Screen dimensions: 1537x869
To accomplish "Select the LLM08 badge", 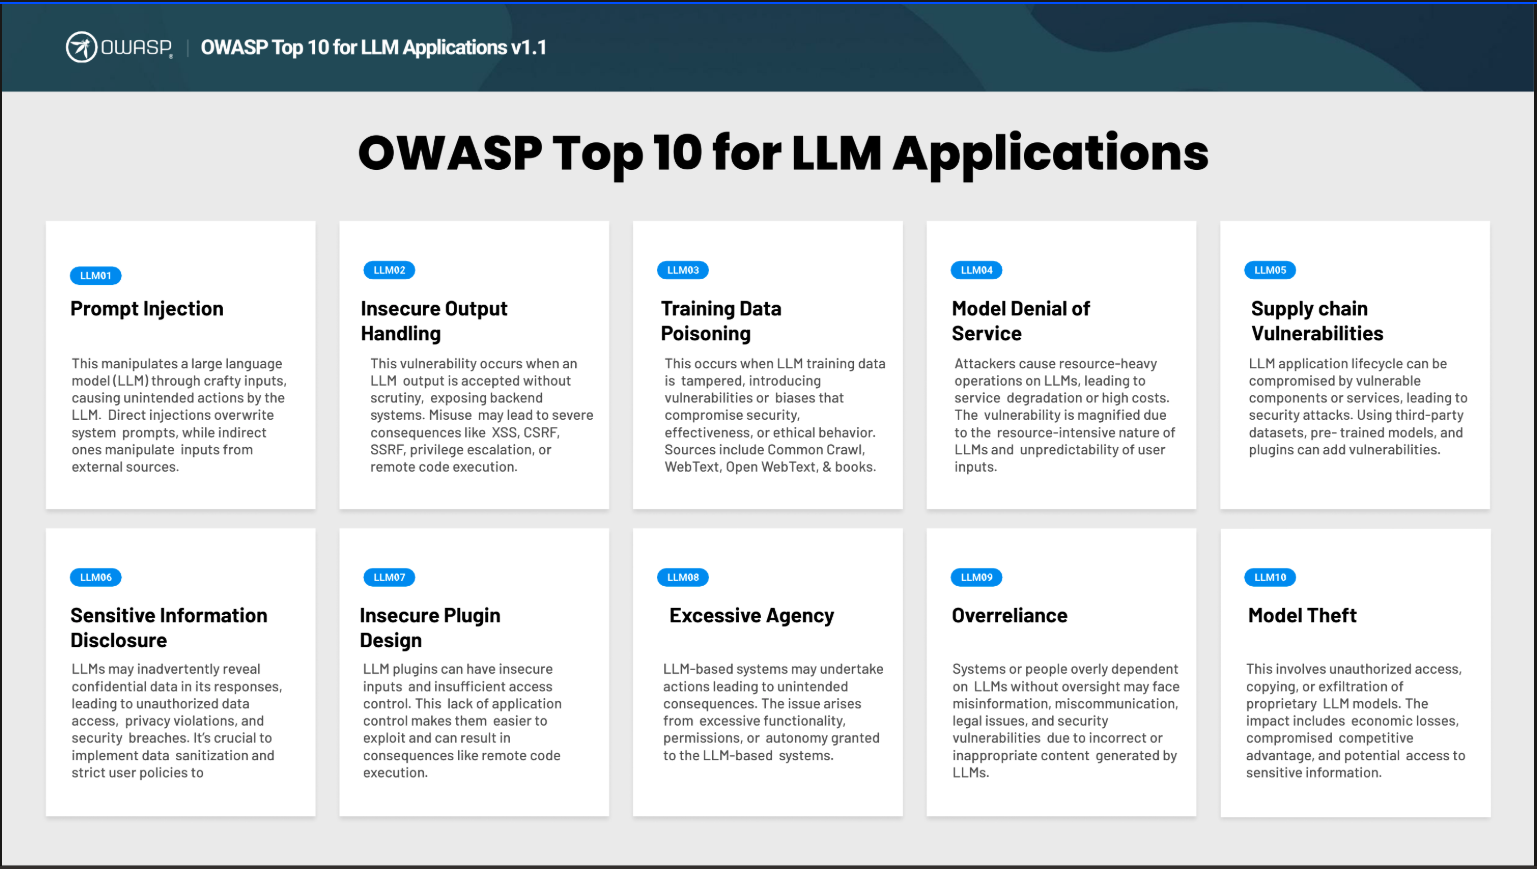I will coord(683,577).
